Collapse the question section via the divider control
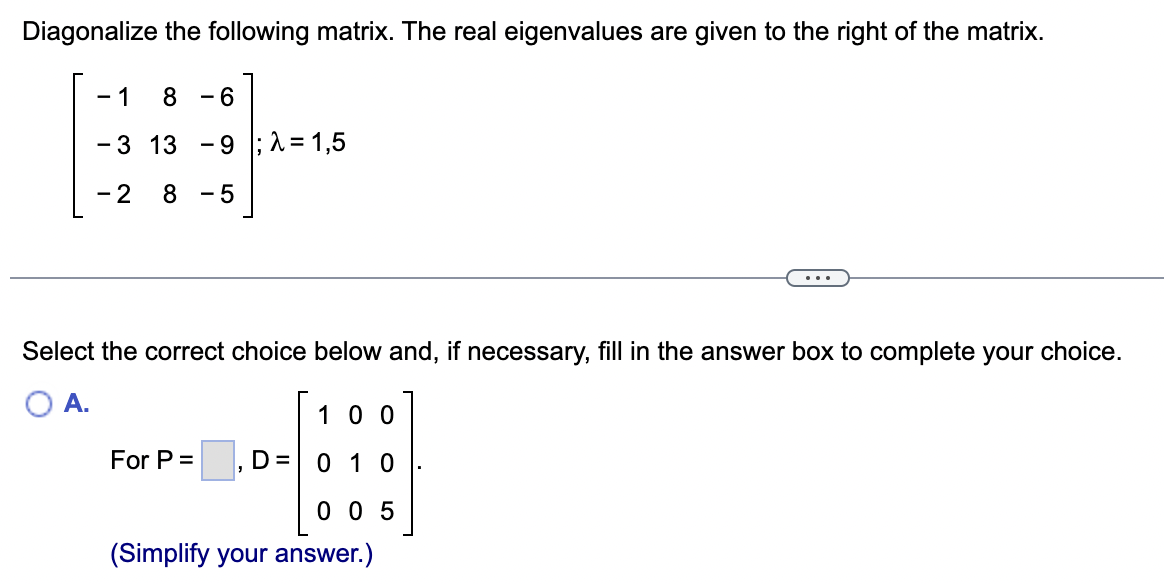This screenshot has height=584, width=1164. 818,278
